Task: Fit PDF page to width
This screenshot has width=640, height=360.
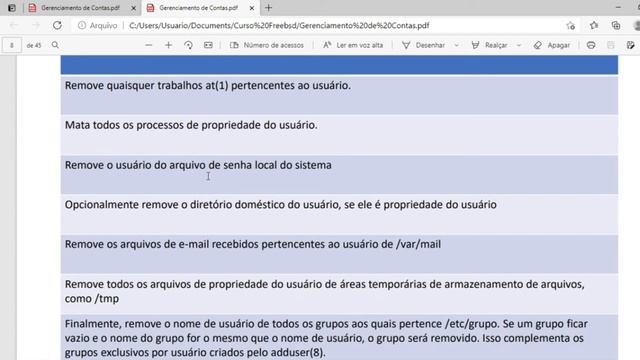Action: pyautogui.click(x=208, y=45)
